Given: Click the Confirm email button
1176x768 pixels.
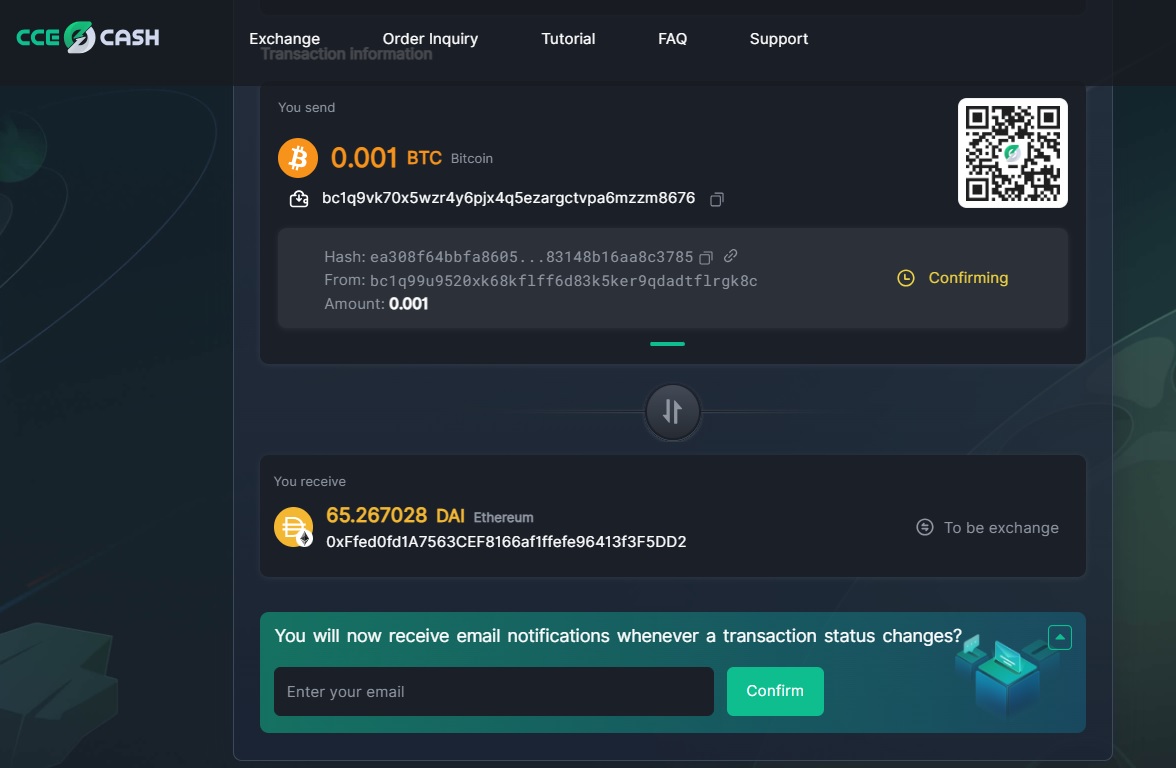Looking at the screenshot, I should [775, 692].
